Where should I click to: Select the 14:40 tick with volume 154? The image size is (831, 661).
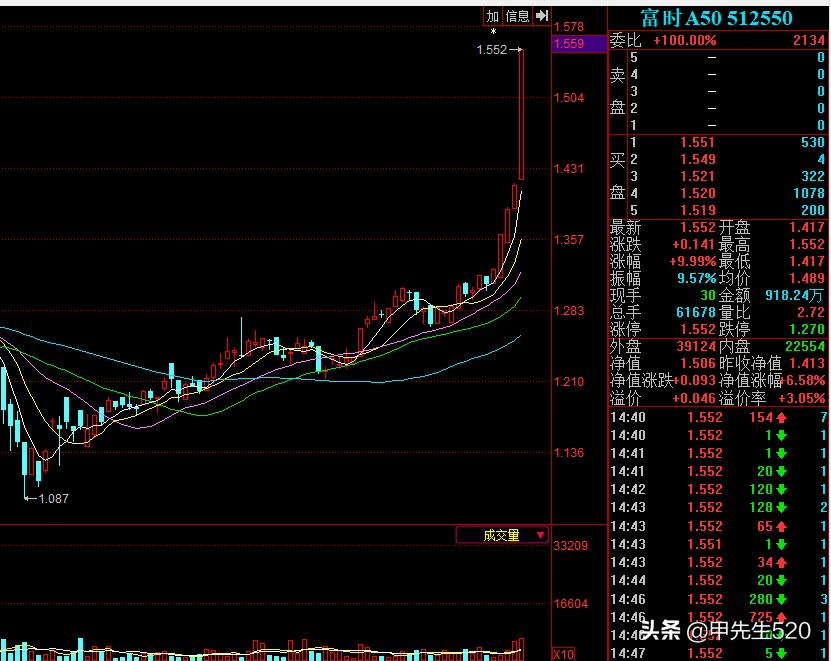pos(719,417)
